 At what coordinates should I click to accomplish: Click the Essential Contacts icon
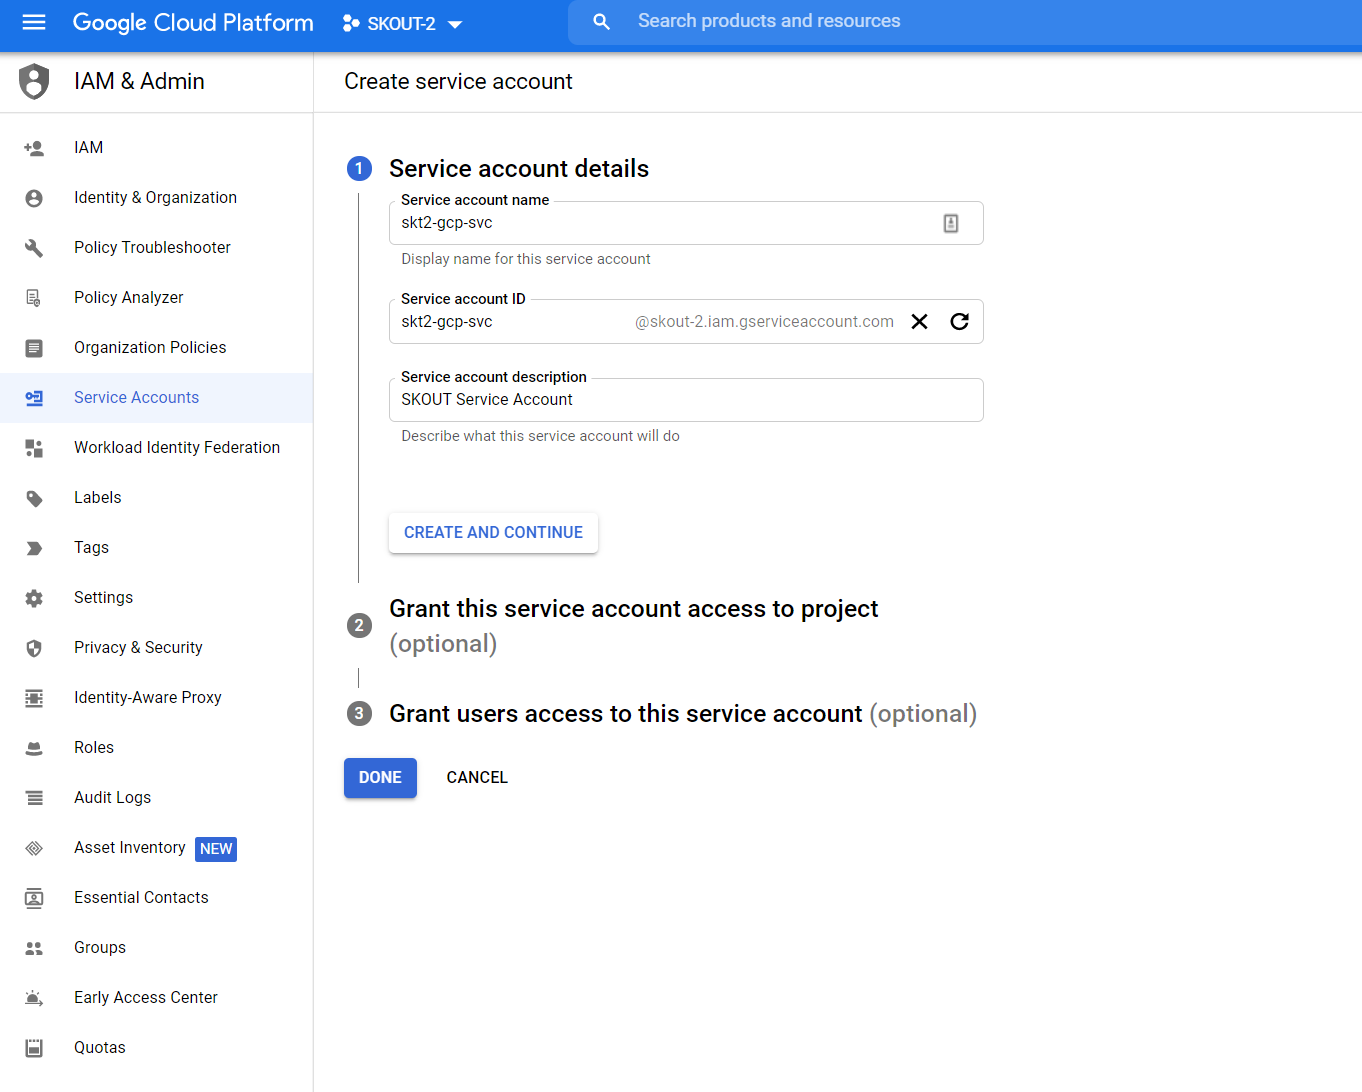tap(34, 898)
